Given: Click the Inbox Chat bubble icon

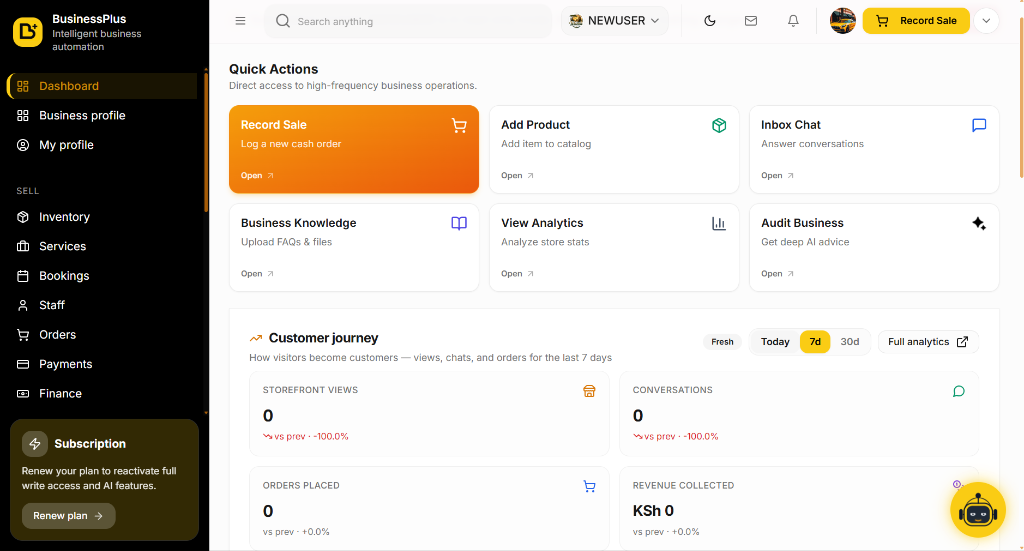Looking at the screenshot, I should click(979, 125).
